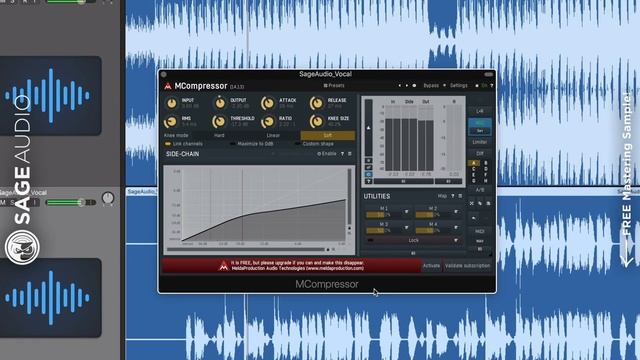Mute the SageAudio_Vocal track
The height and width of the screenshot is (360, 640).
[x=3, y=202]
